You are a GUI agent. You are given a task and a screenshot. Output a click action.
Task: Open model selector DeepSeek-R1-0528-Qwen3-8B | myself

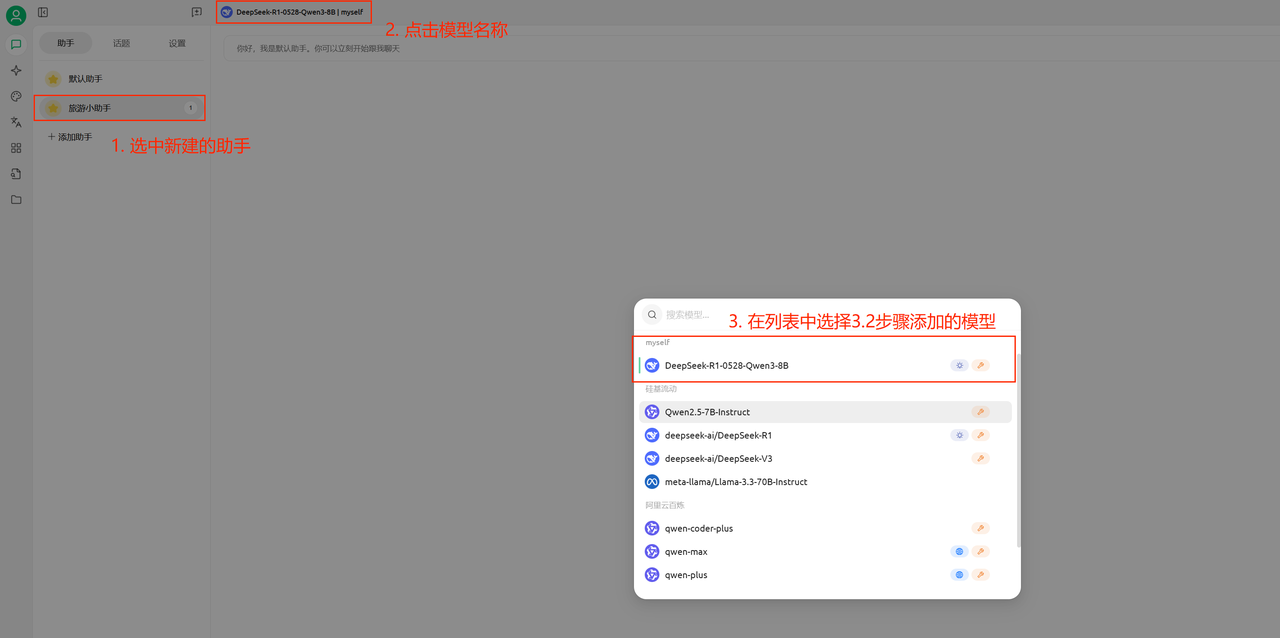(292, 12)
